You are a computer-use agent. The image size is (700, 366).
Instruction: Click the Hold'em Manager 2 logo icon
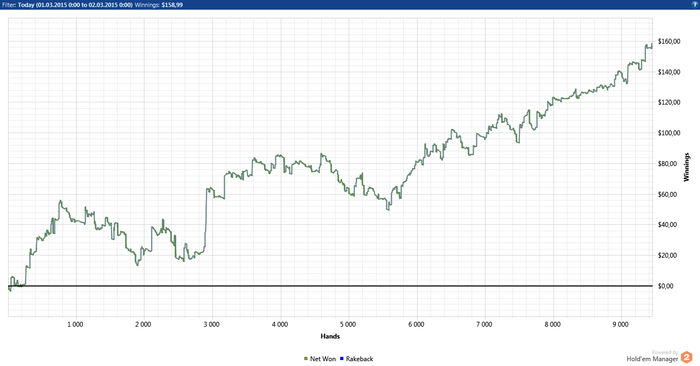point(686,357)
